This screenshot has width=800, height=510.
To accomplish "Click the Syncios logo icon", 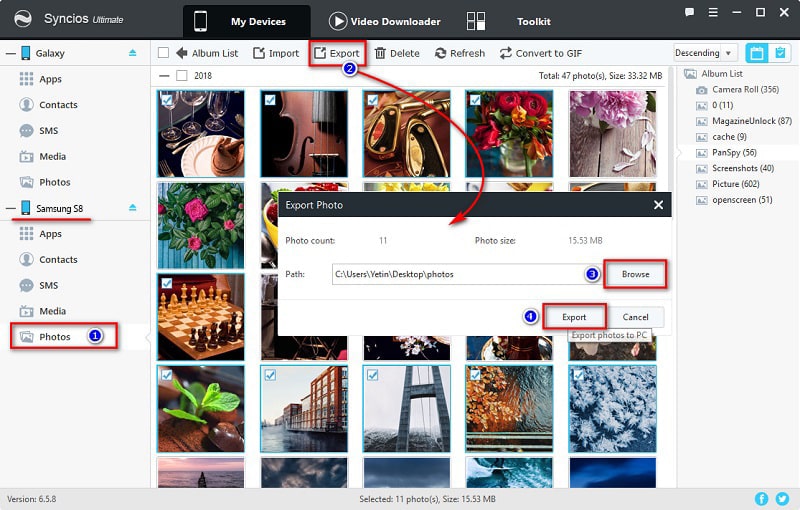I will click(22, 19).
